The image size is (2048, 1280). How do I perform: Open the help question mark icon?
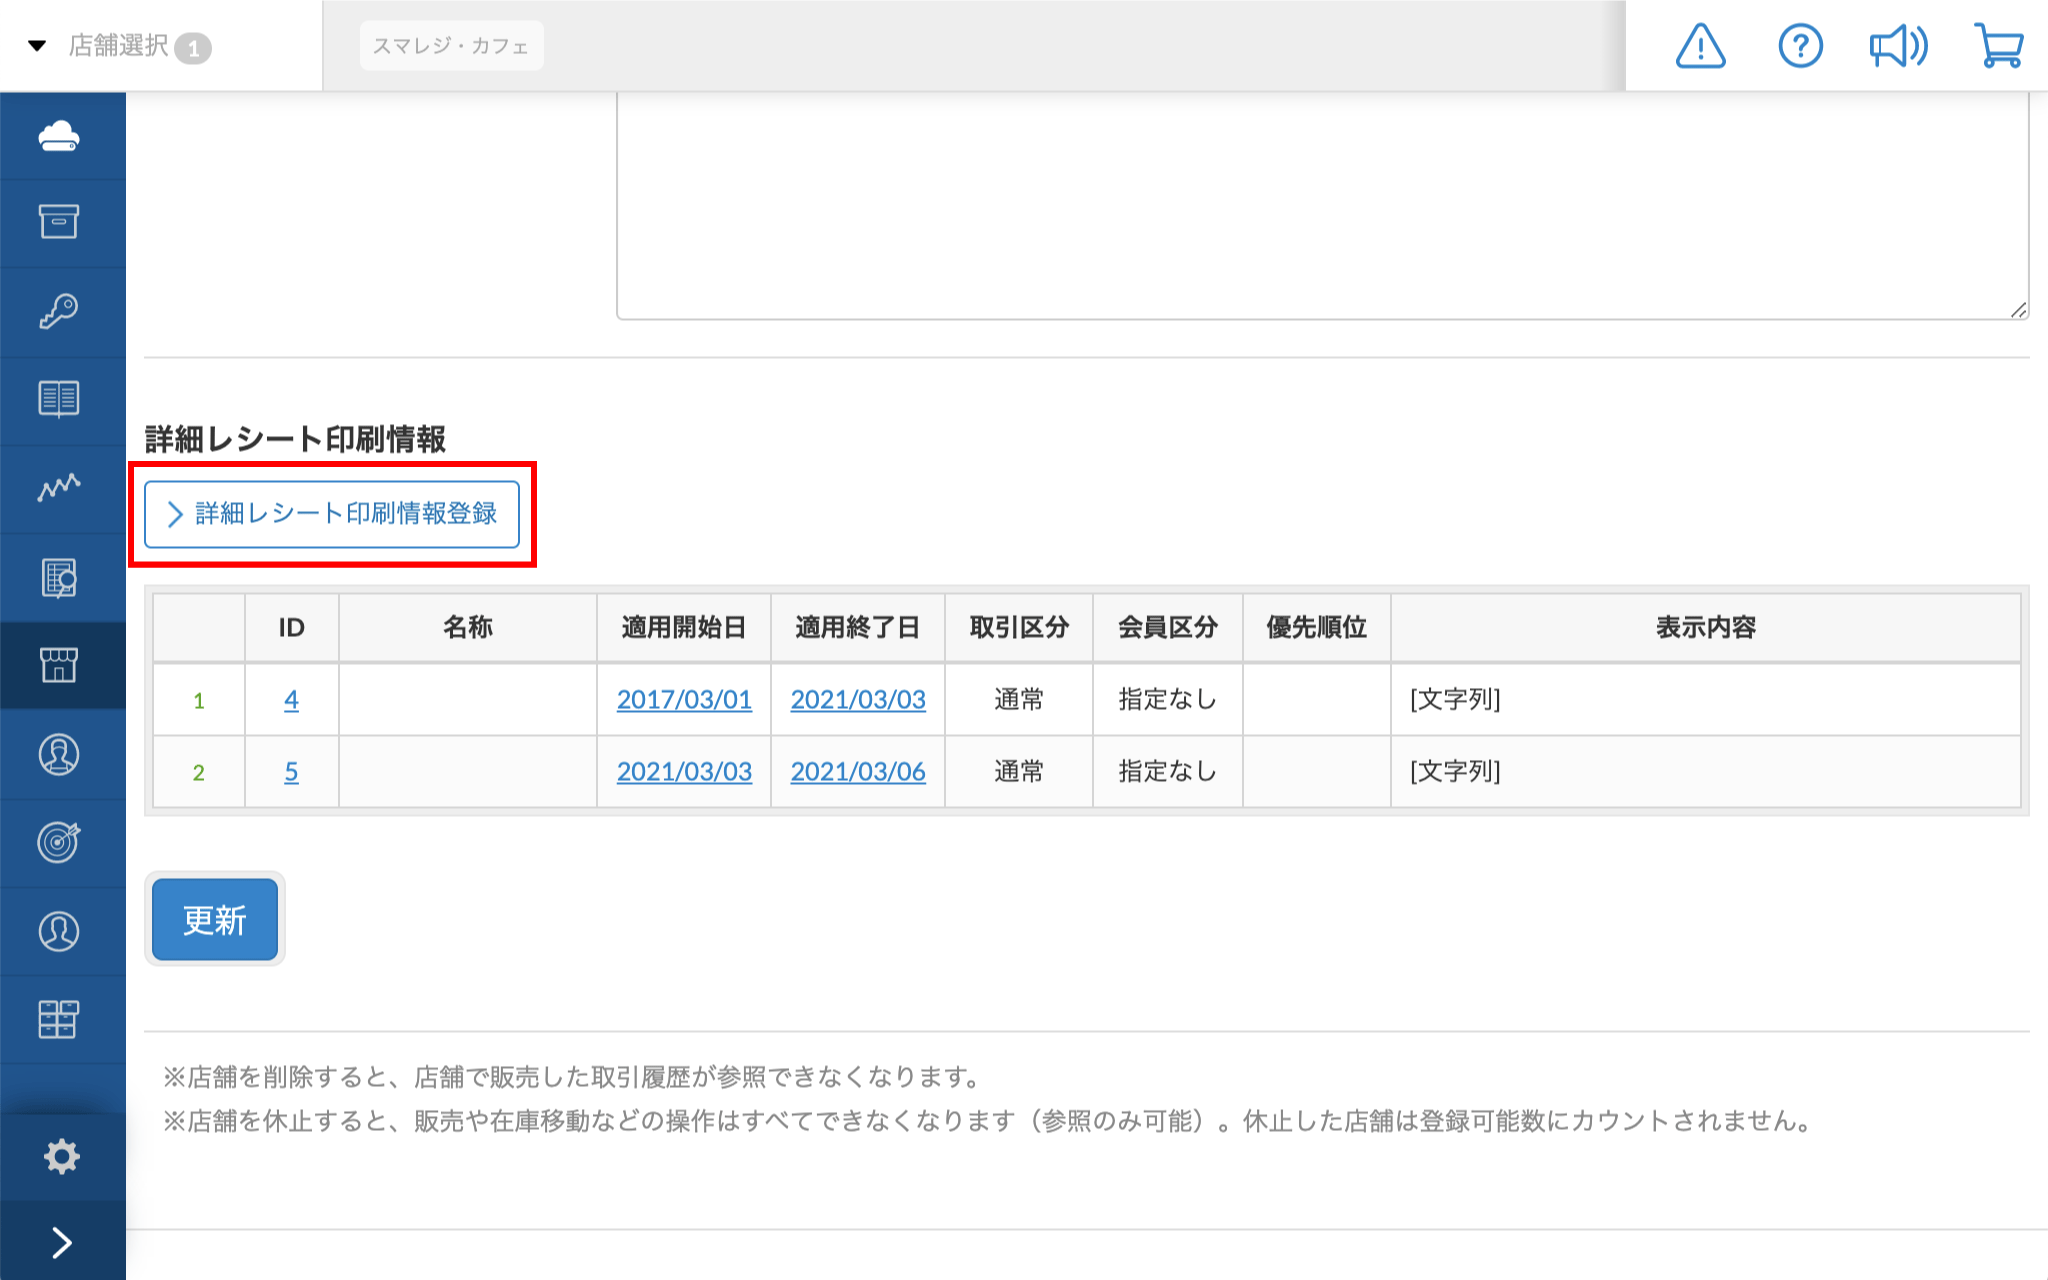tap(1800, 46)
